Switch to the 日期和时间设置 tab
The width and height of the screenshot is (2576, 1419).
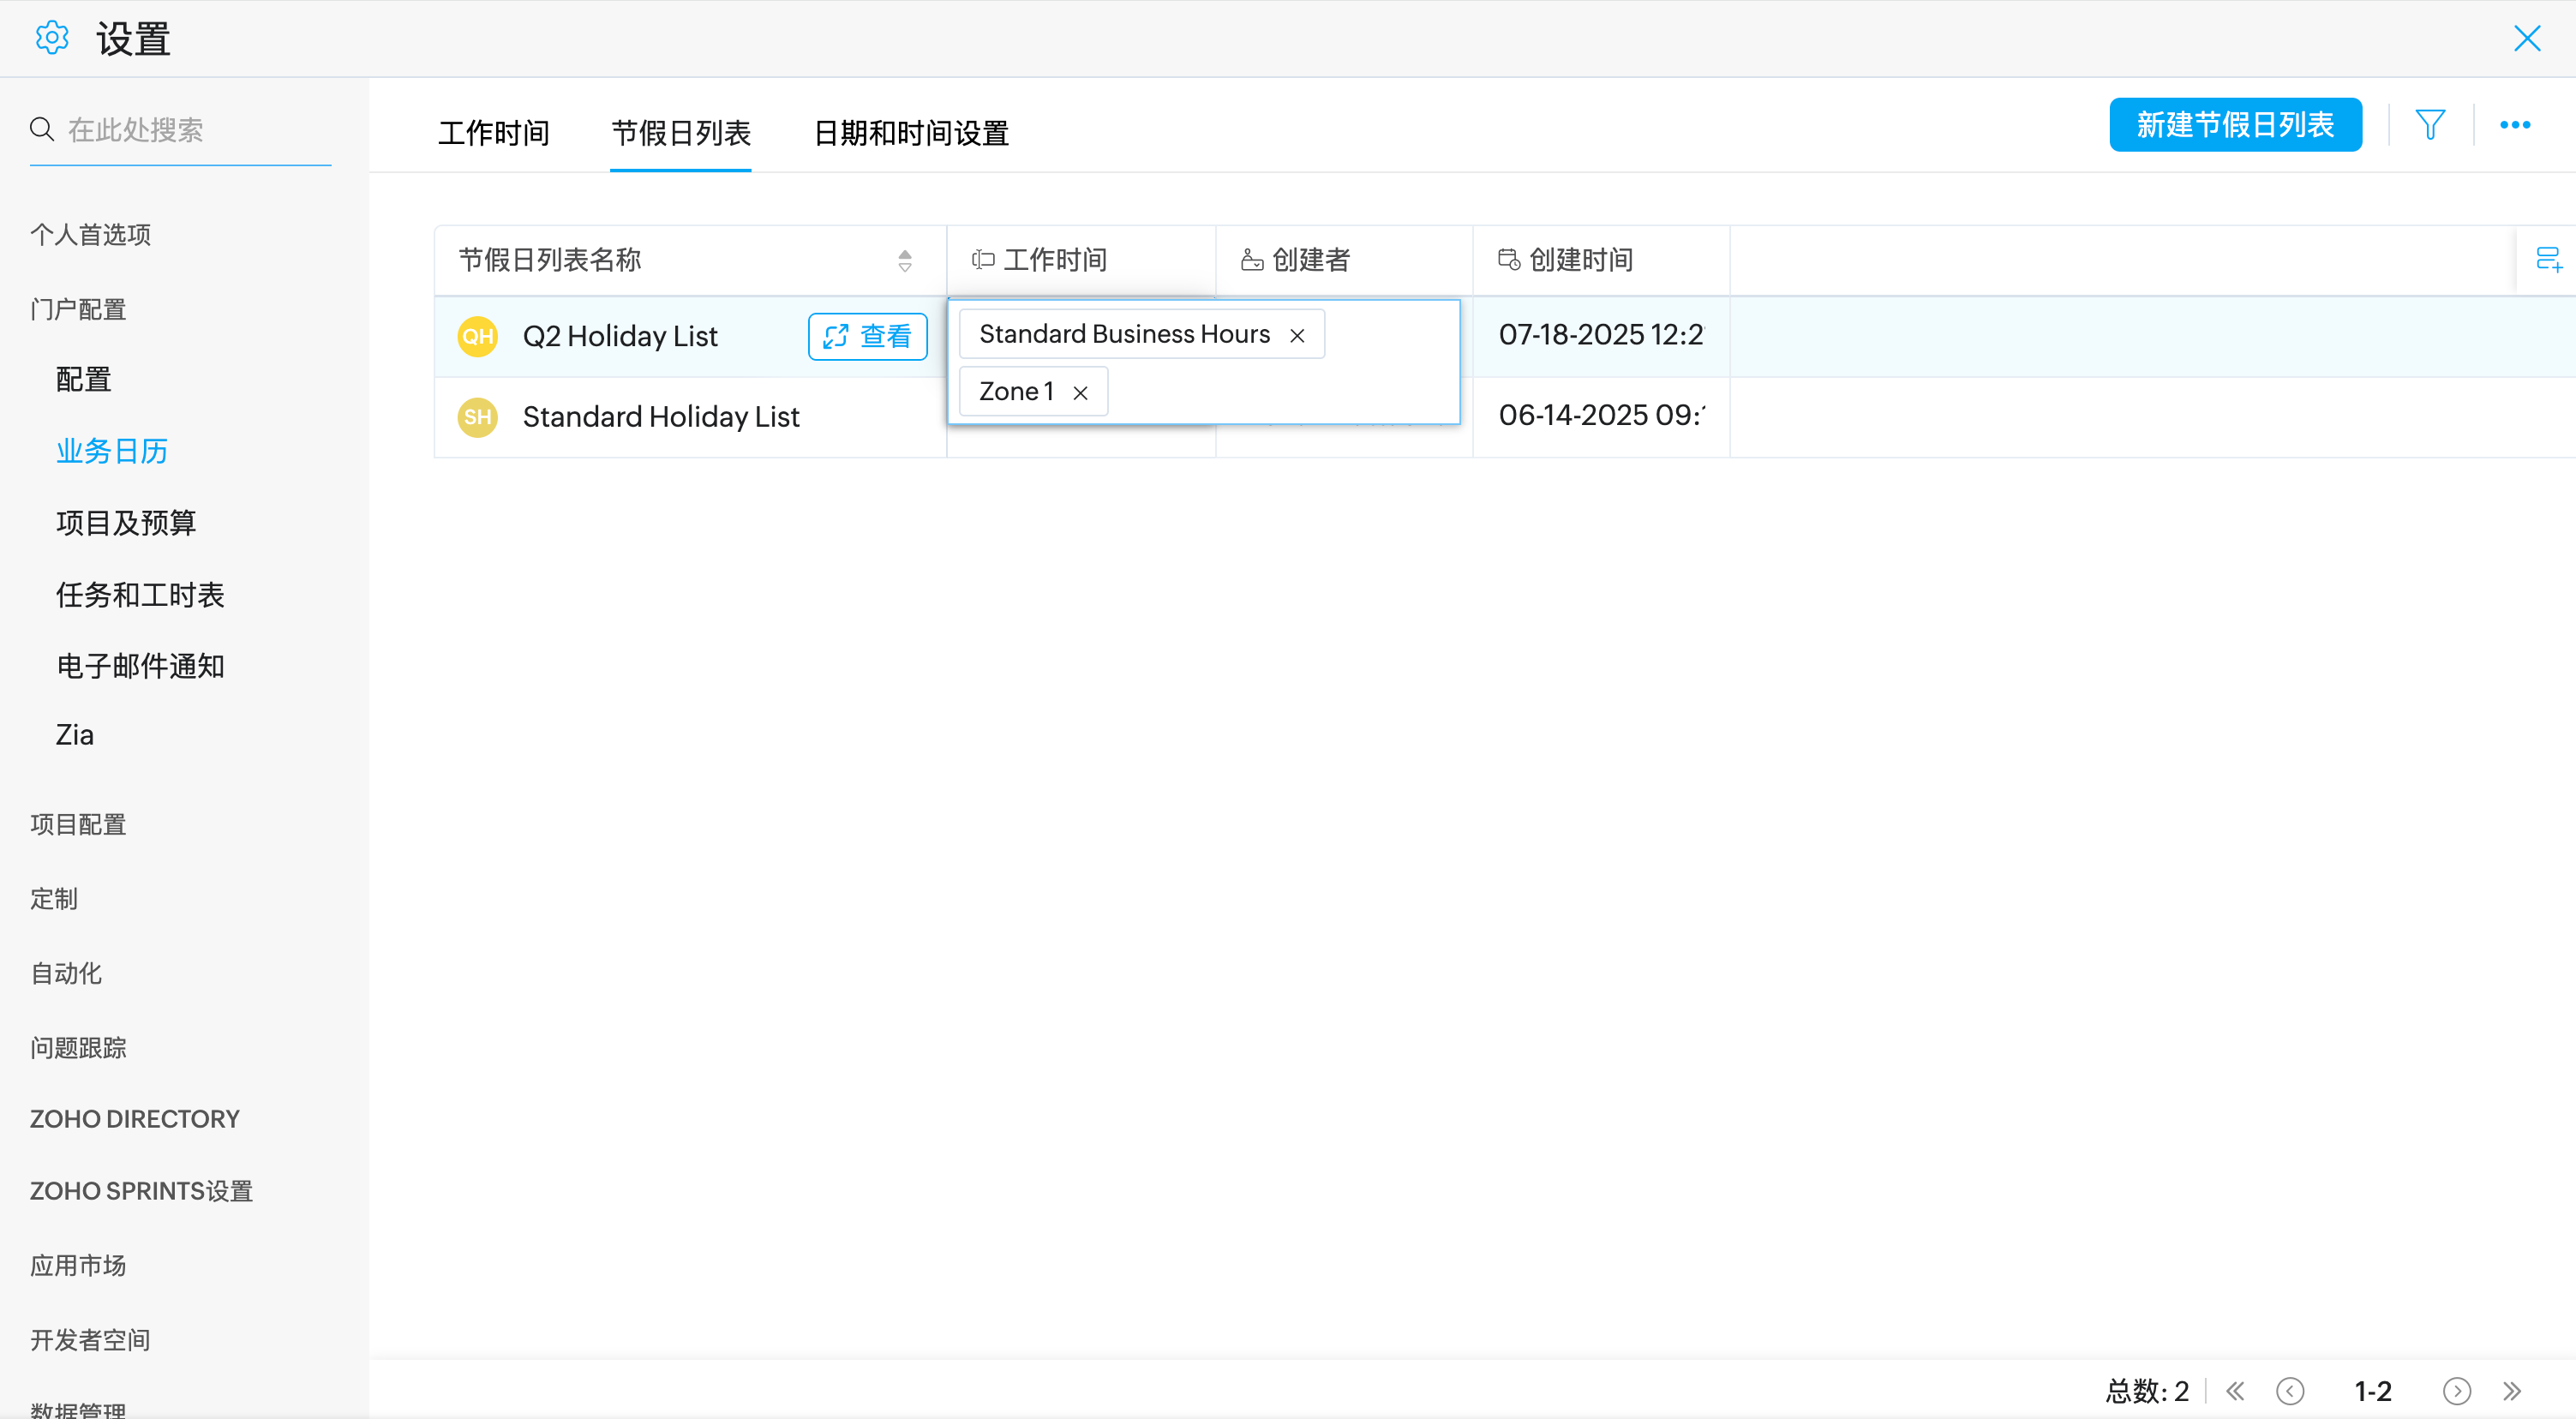910,133
